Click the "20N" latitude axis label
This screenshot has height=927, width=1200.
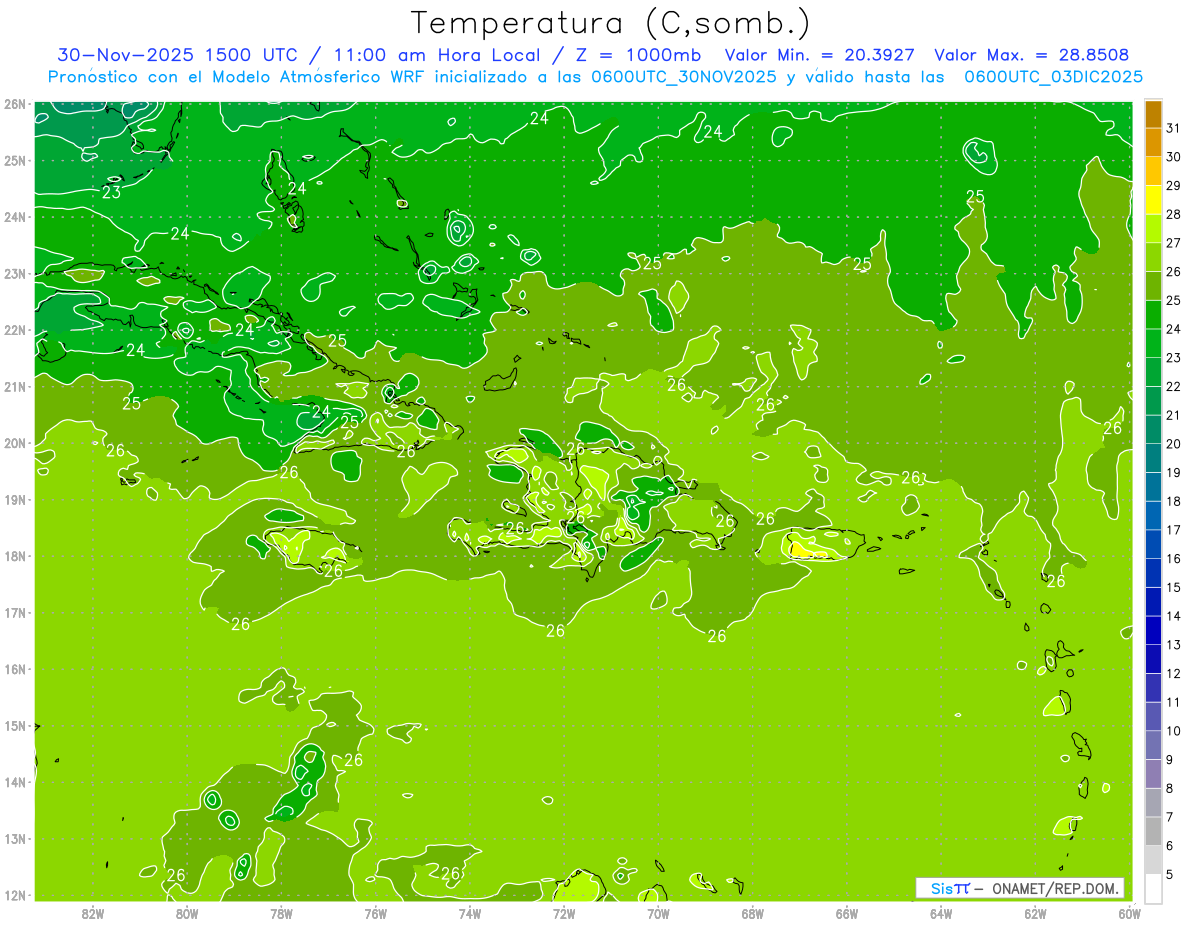[14, 443]
